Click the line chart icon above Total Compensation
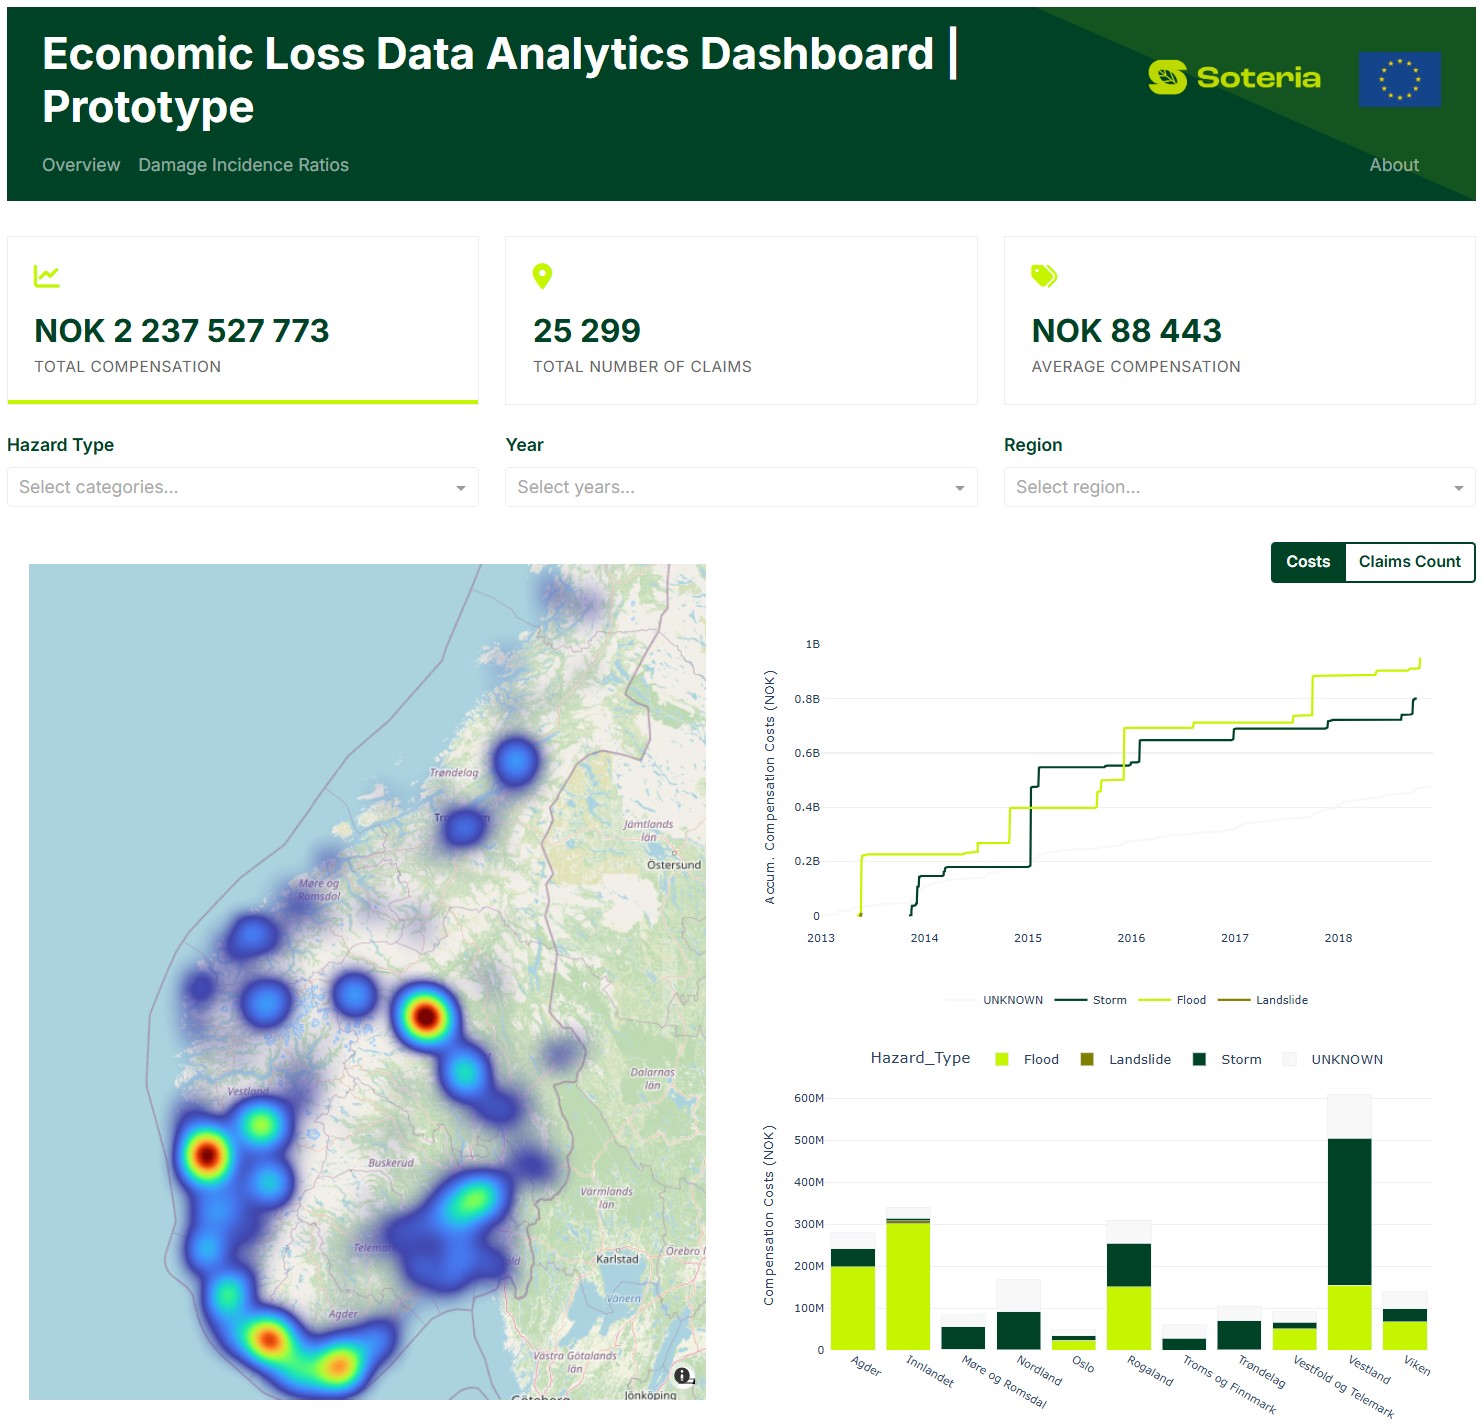Screen dimensions: 1482x1423 47,276
